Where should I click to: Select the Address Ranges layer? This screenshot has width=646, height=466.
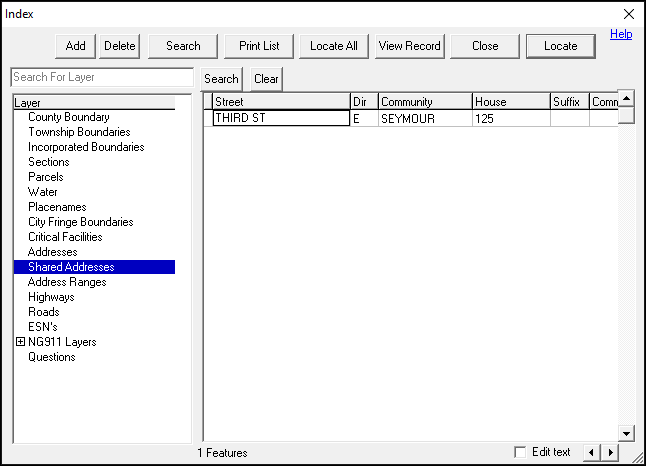click(x=67, y=282)
